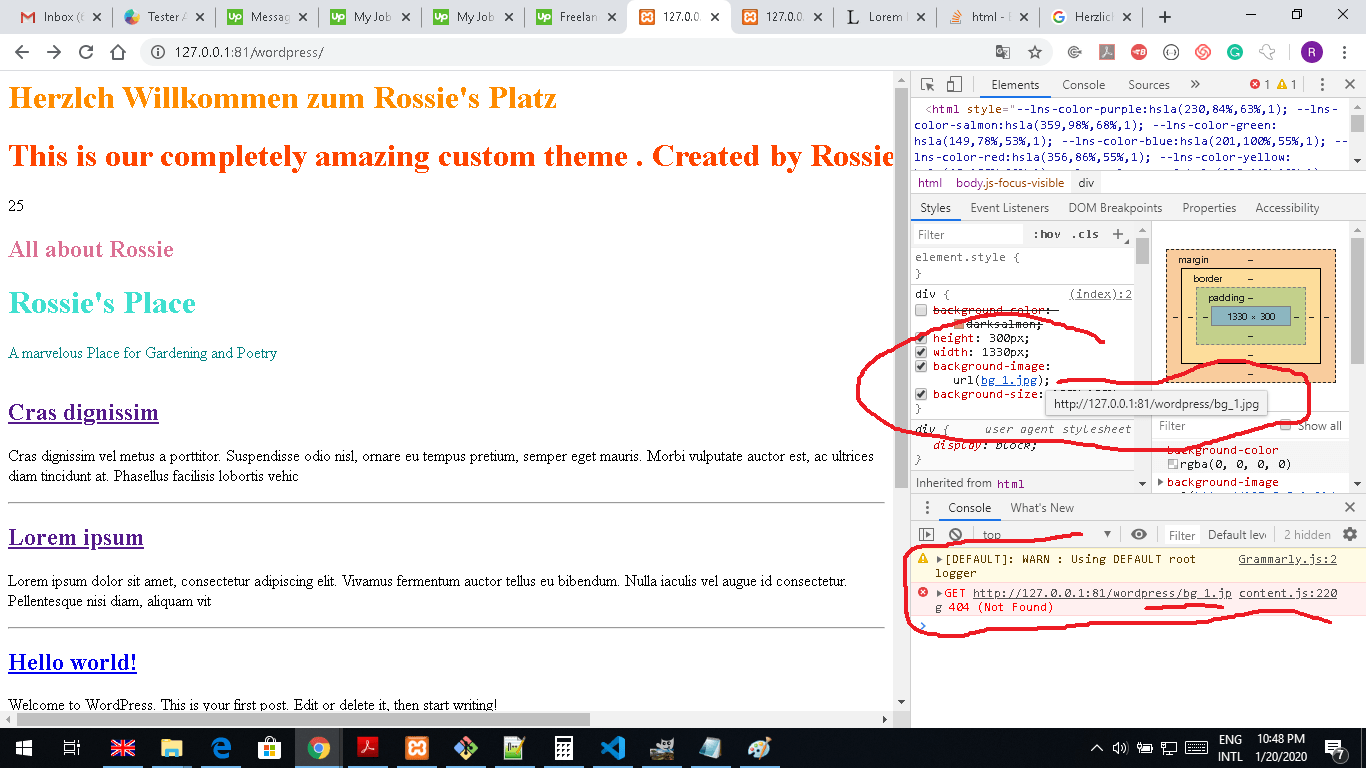Expand more DevTools tabs chevron

pyautogui.click(x=1194, y=85)
